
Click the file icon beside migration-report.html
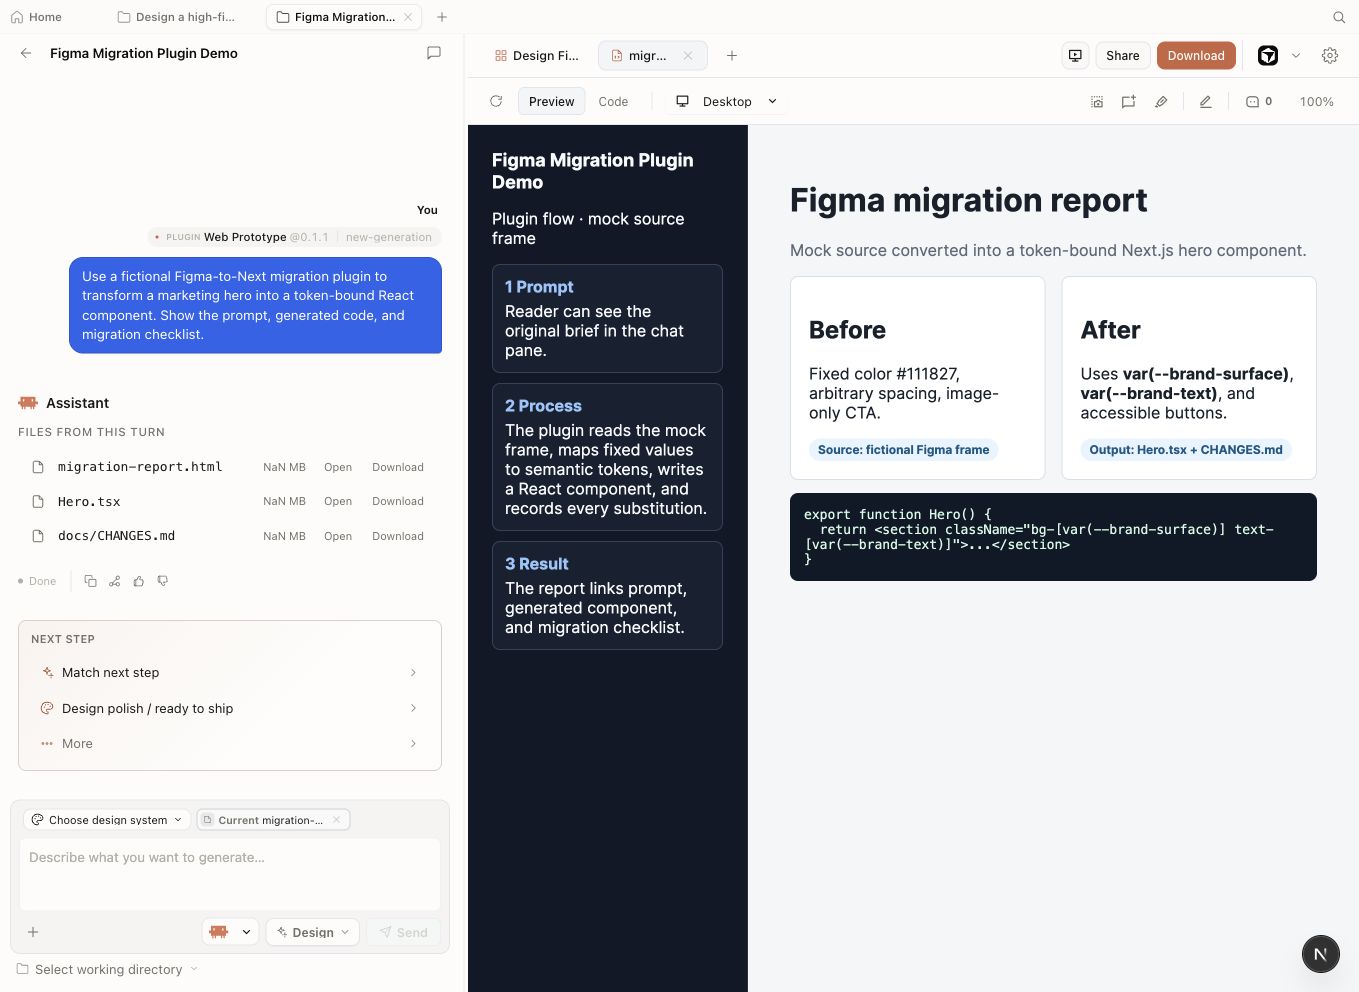(x=38, y=467)
